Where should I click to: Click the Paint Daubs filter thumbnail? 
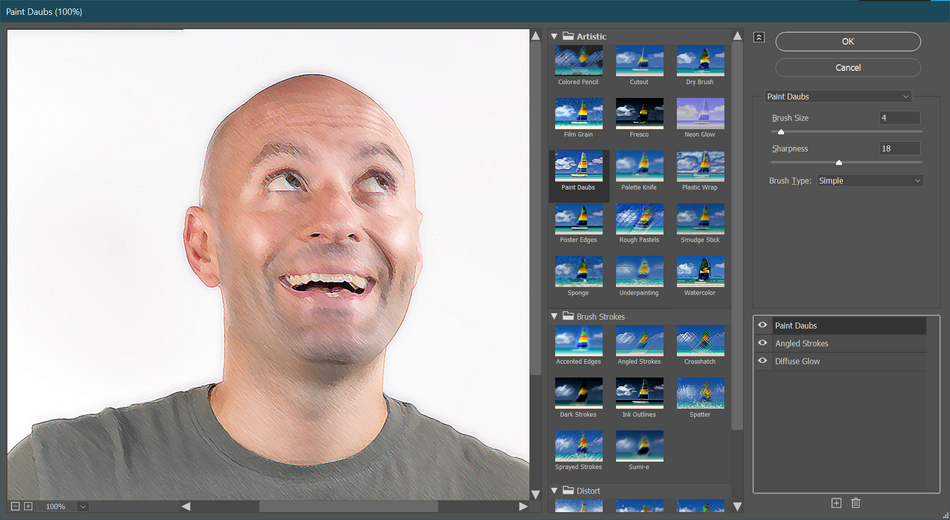579,166
